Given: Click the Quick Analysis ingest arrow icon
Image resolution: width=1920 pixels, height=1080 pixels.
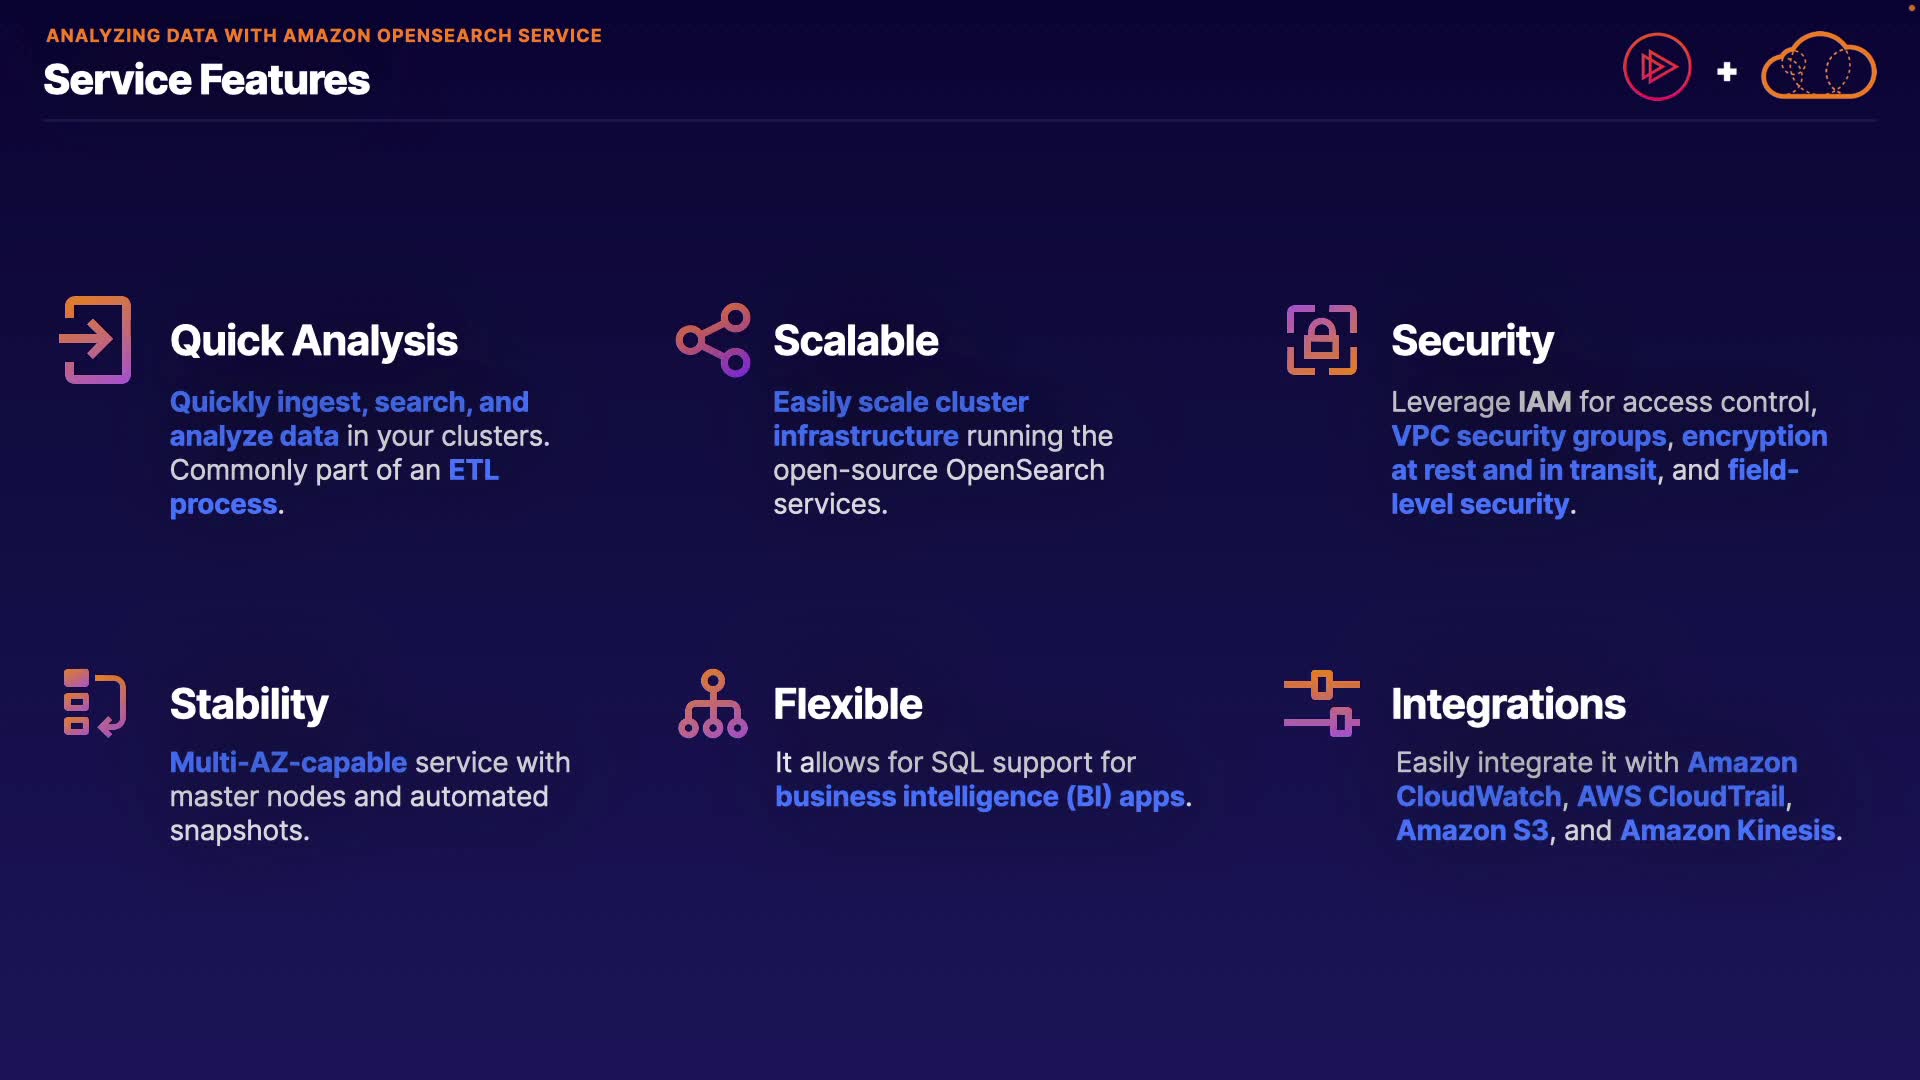Looking at the screenshot, I should point(96,340).
